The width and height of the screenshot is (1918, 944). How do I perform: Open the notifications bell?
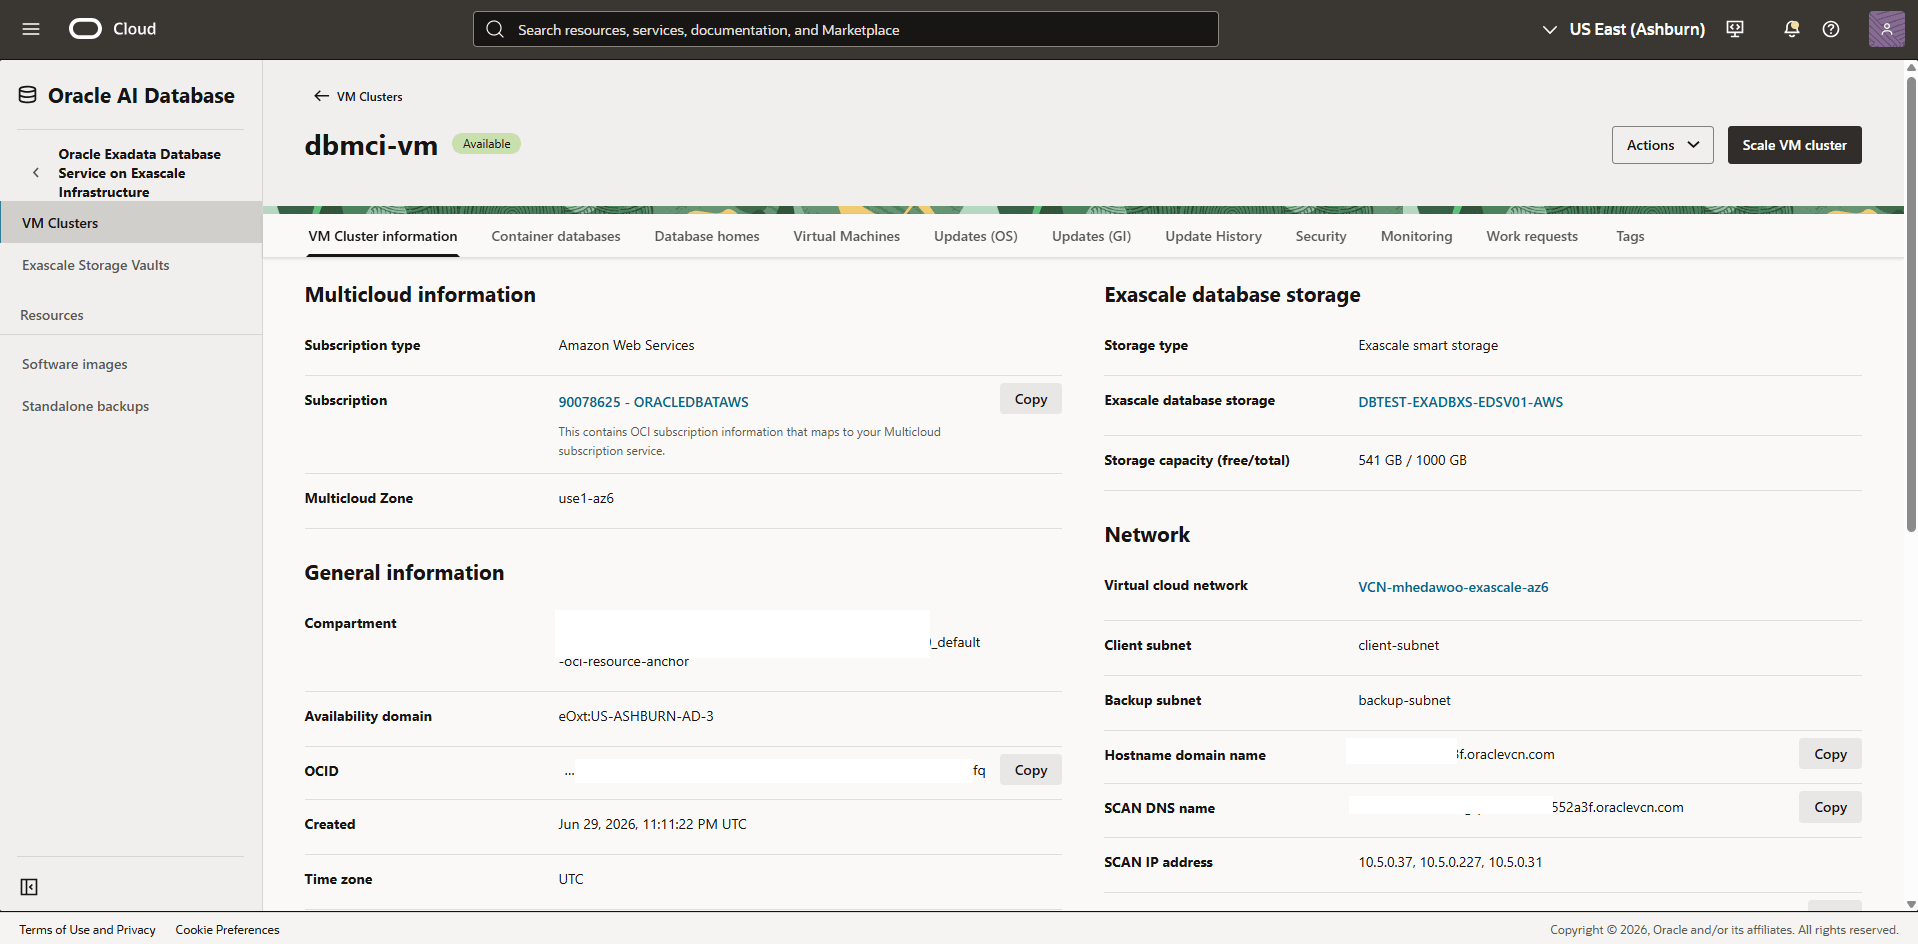point(1791,29)
